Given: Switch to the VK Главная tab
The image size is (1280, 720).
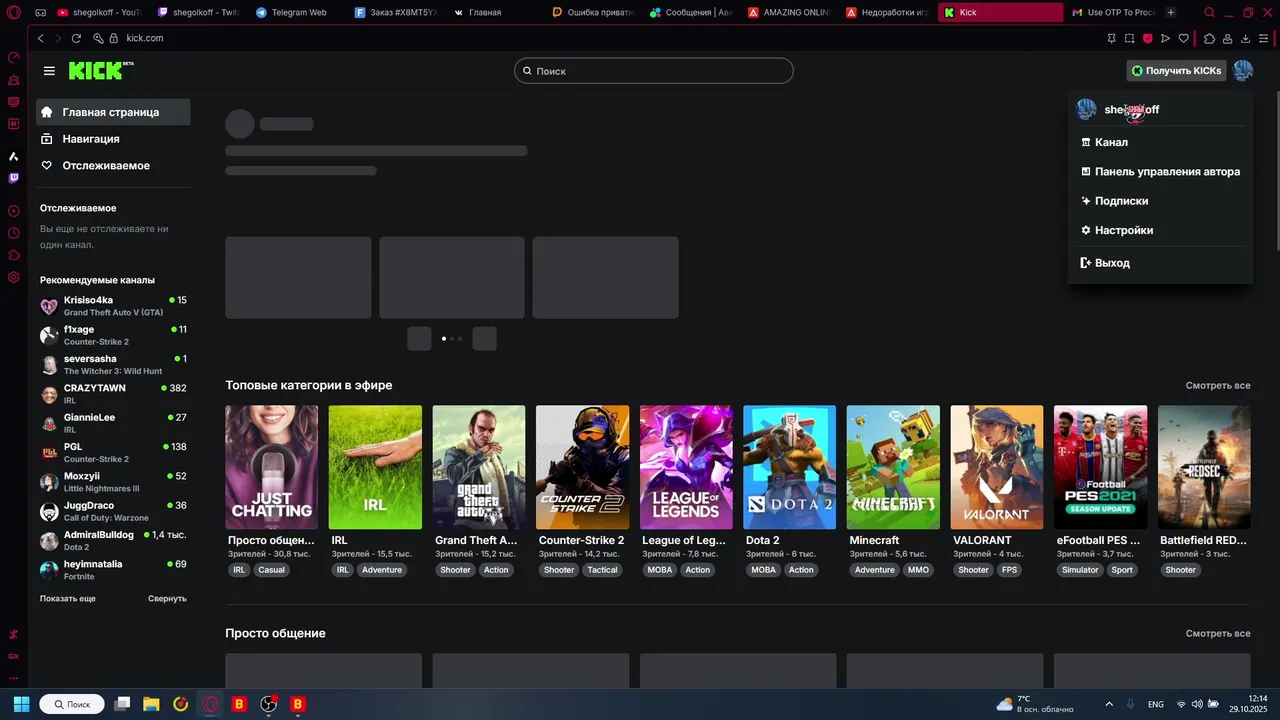Looking at the screenshot, I should coord(494,13).
